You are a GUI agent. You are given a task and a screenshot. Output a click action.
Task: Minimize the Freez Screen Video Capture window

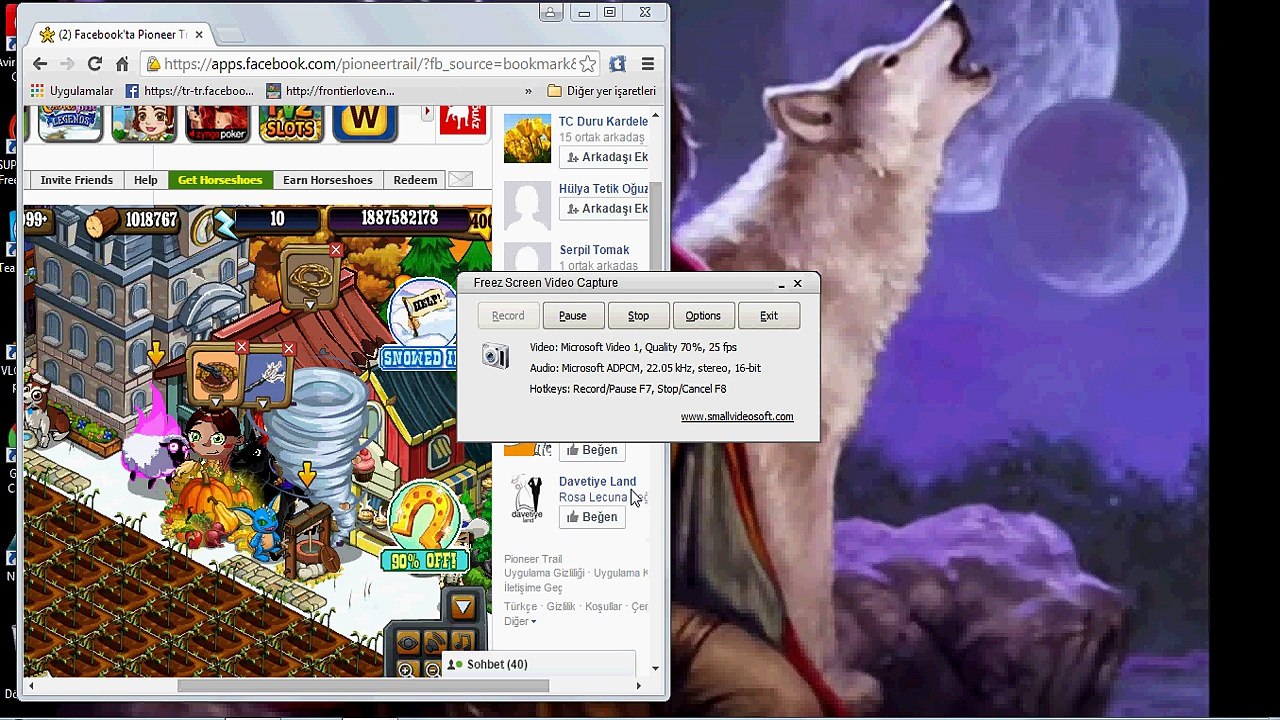coord(781,284)
